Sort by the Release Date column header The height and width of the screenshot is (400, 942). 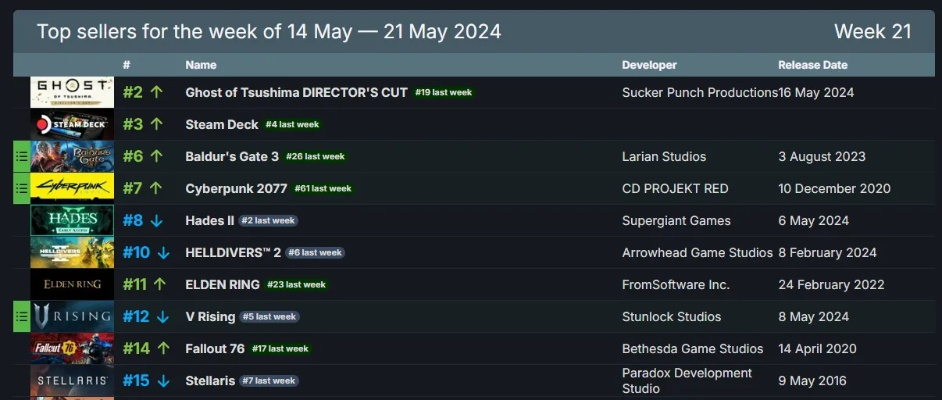coord(815,65)
